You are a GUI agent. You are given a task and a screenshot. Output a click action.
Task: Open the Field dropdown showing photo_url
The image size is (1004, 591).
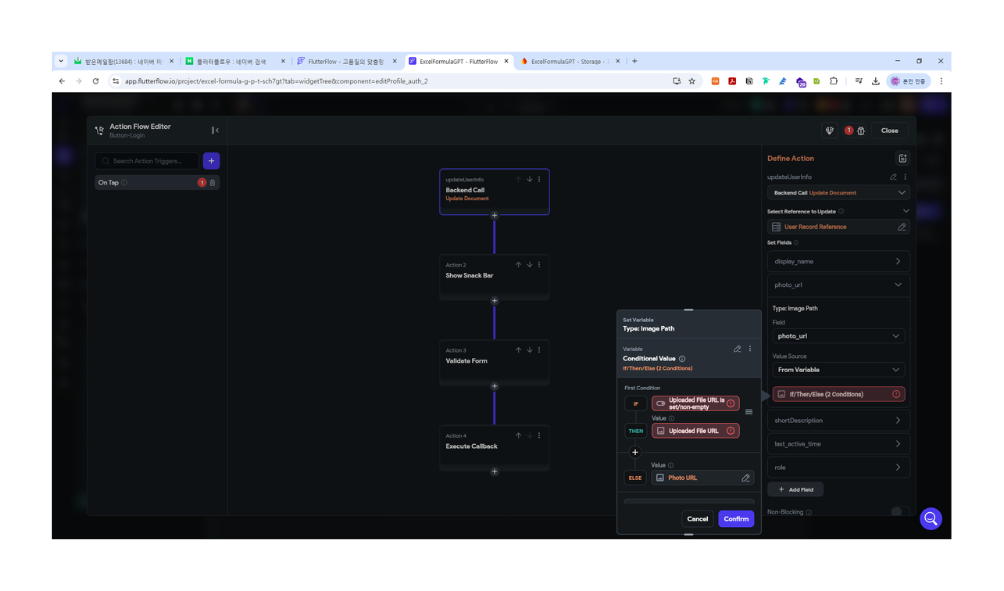click(838, 336)
